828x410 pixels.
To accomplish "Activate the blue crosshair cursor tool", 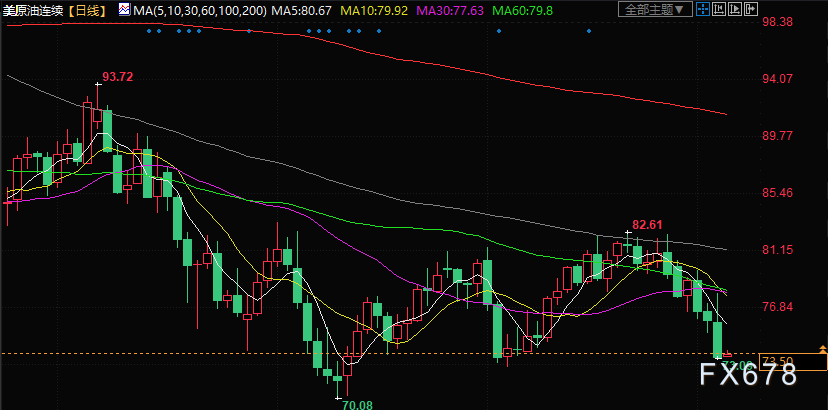I will (x=703, y=9).
